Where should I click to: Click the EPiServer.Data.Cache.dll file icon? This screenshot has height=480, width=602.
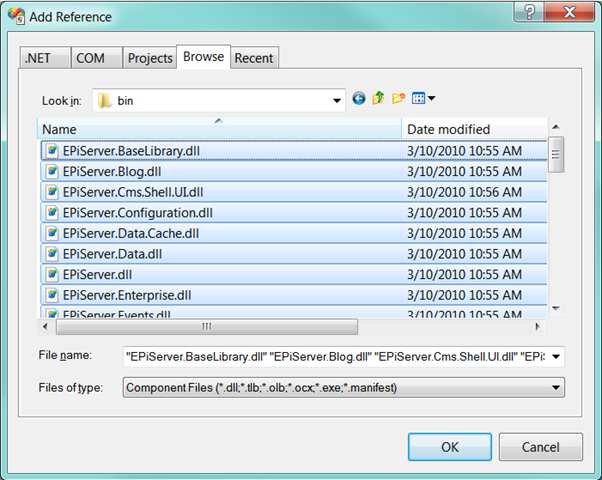pos(52,233)
